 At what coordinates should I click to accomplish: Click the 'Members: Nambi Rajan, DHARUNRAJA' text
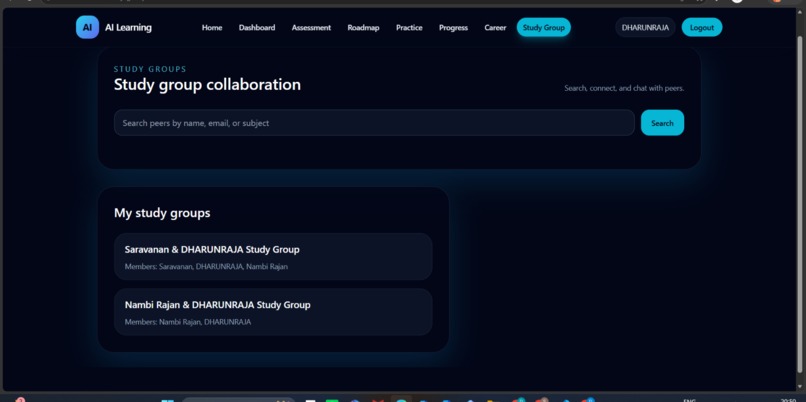188,322
